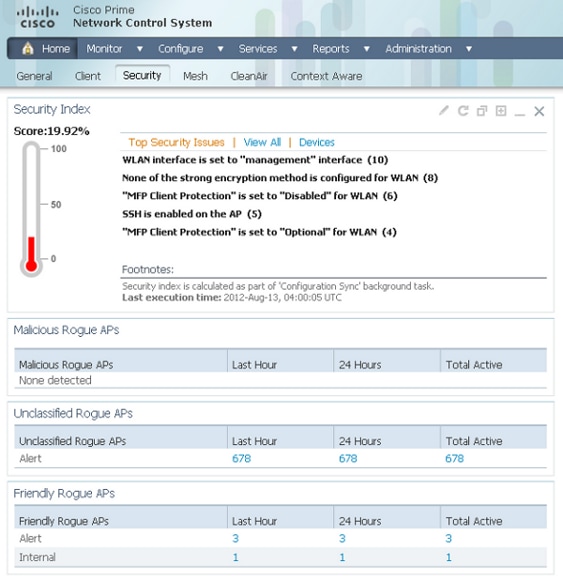The width and height of the screenshot is (563, 580).
Task: Maximize the Security Index dashlet with the plus icon
Action: [x=501, y=111]
